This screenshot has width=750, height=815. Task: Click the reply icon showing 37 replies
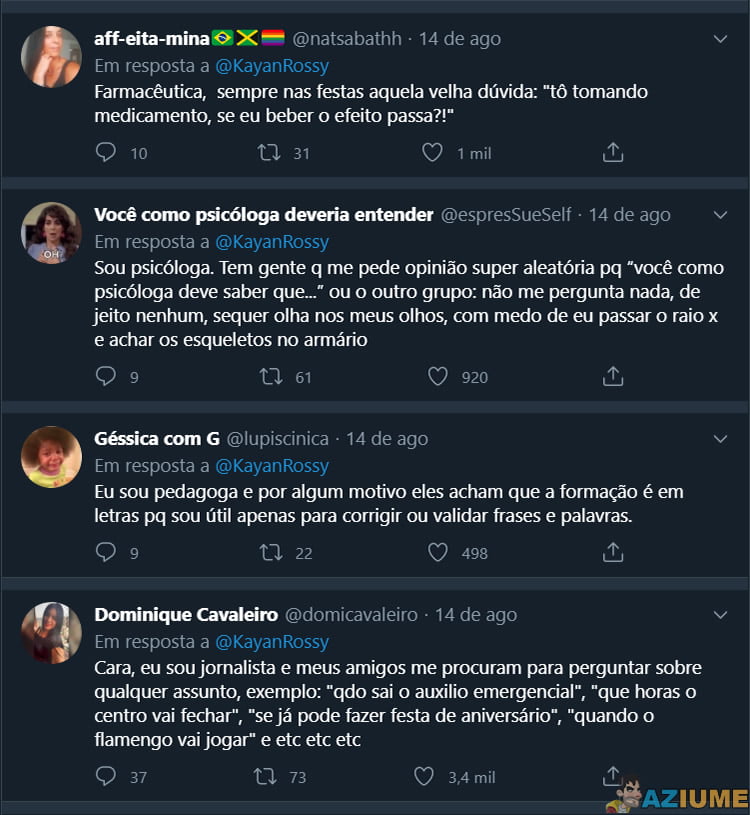tap(106, 777)
